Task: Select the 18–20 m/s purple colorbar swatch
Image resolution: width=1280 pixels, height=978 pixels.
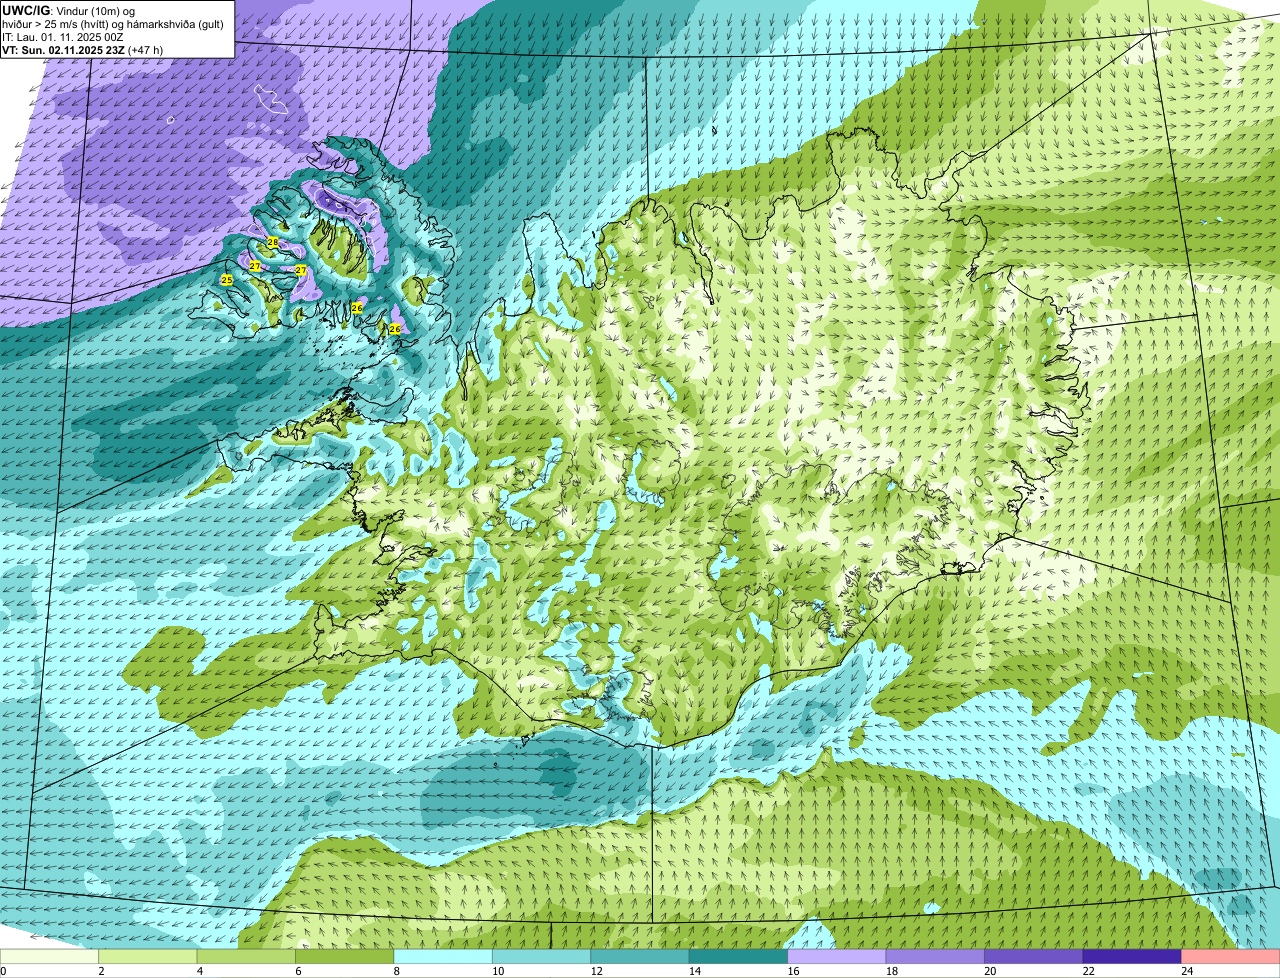Action: [935, 957]
